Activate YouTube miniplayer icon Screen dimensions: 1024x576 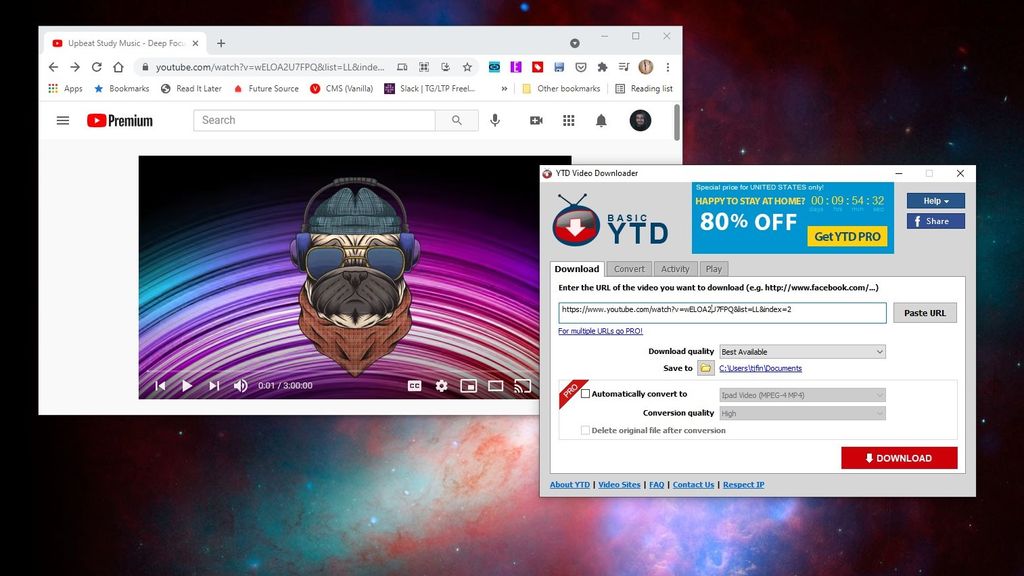468,384
